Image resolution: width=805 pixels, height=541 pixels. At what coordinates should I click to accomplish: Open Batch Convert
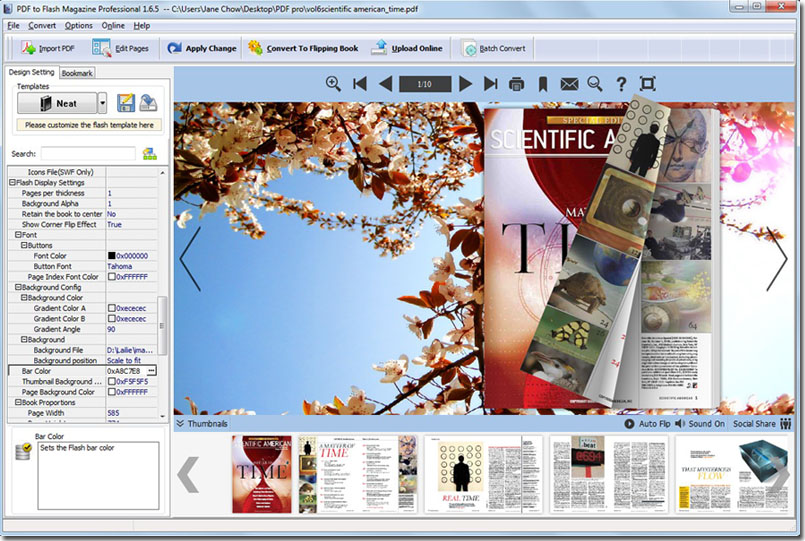point(493,48)
